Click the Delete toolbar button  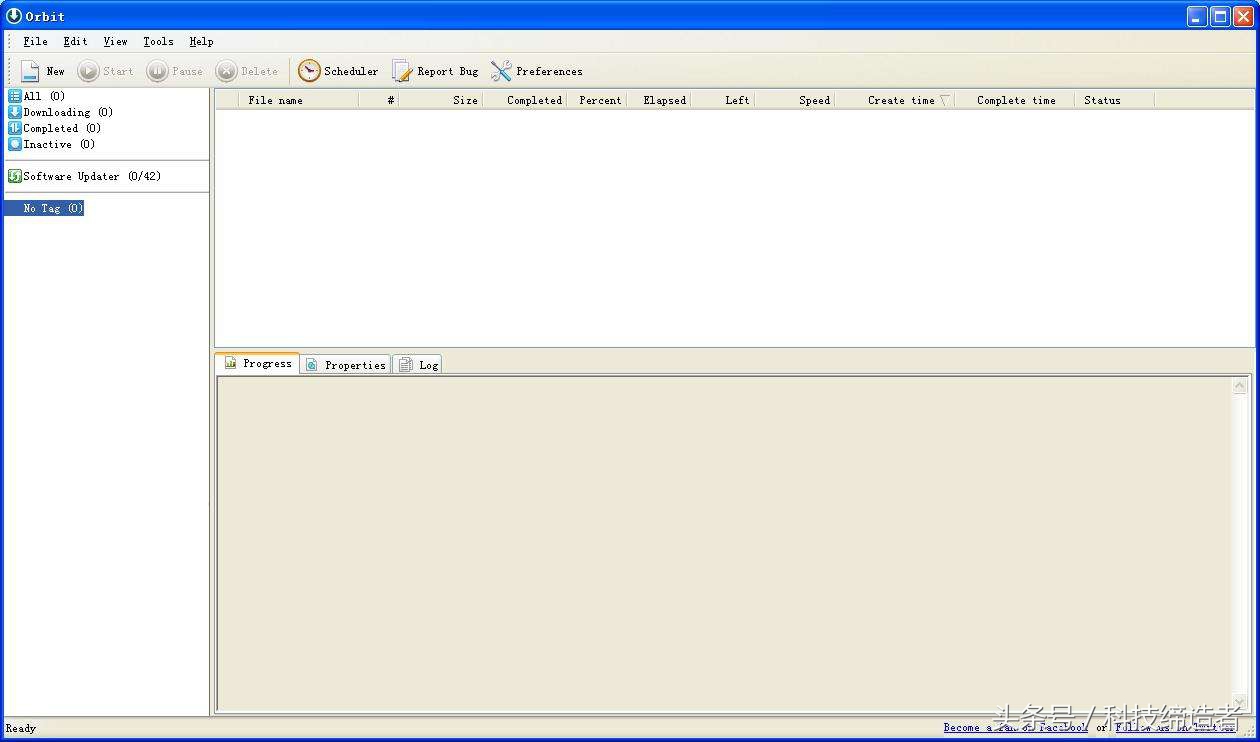pyautogui.click(x=247, y=71)
